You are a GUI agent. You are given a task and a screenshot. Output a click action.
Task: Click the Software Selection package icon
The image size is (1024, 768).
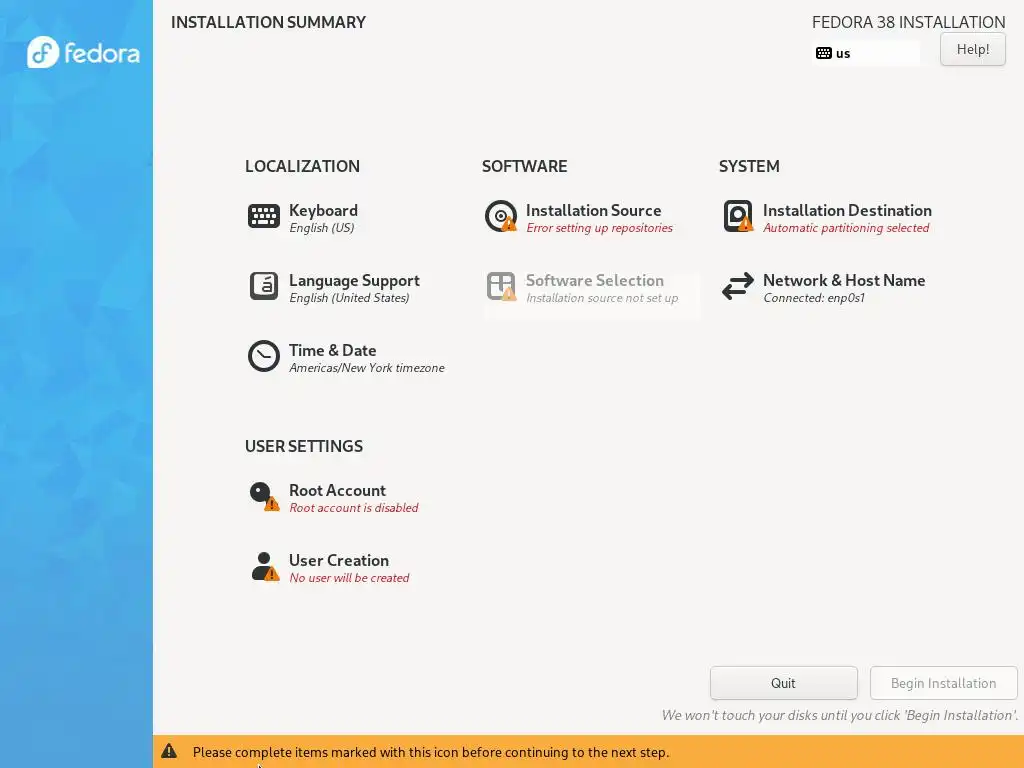point(501,286)
